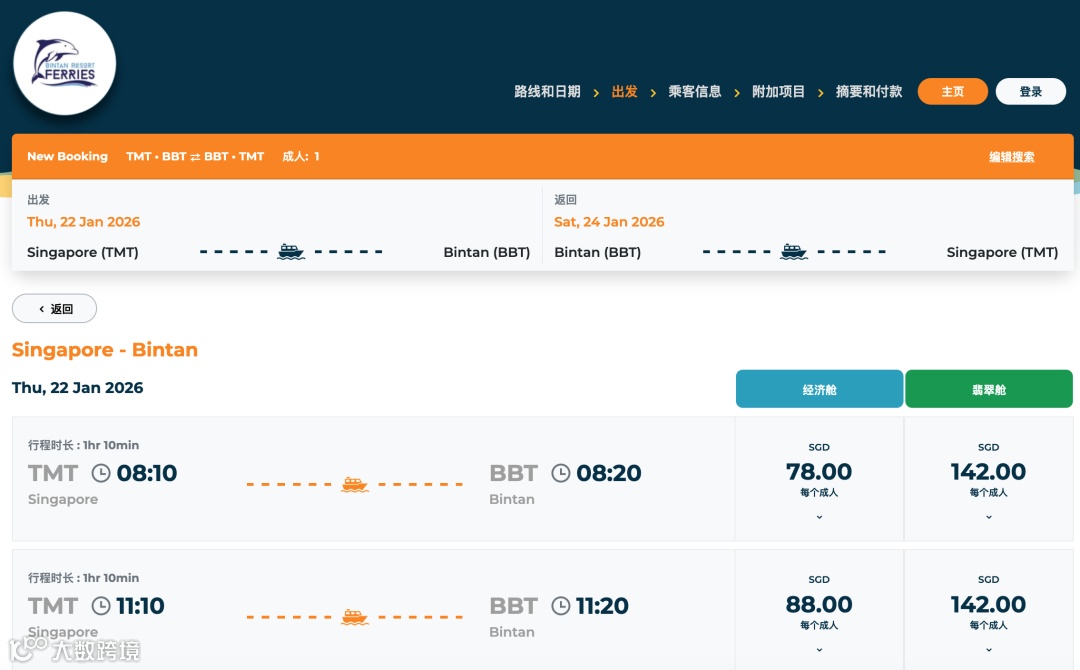Image resolution: width=1080 pixels, height=670 pixels.
Task: Click the 08:10 departure time
Action: point(147,473)
